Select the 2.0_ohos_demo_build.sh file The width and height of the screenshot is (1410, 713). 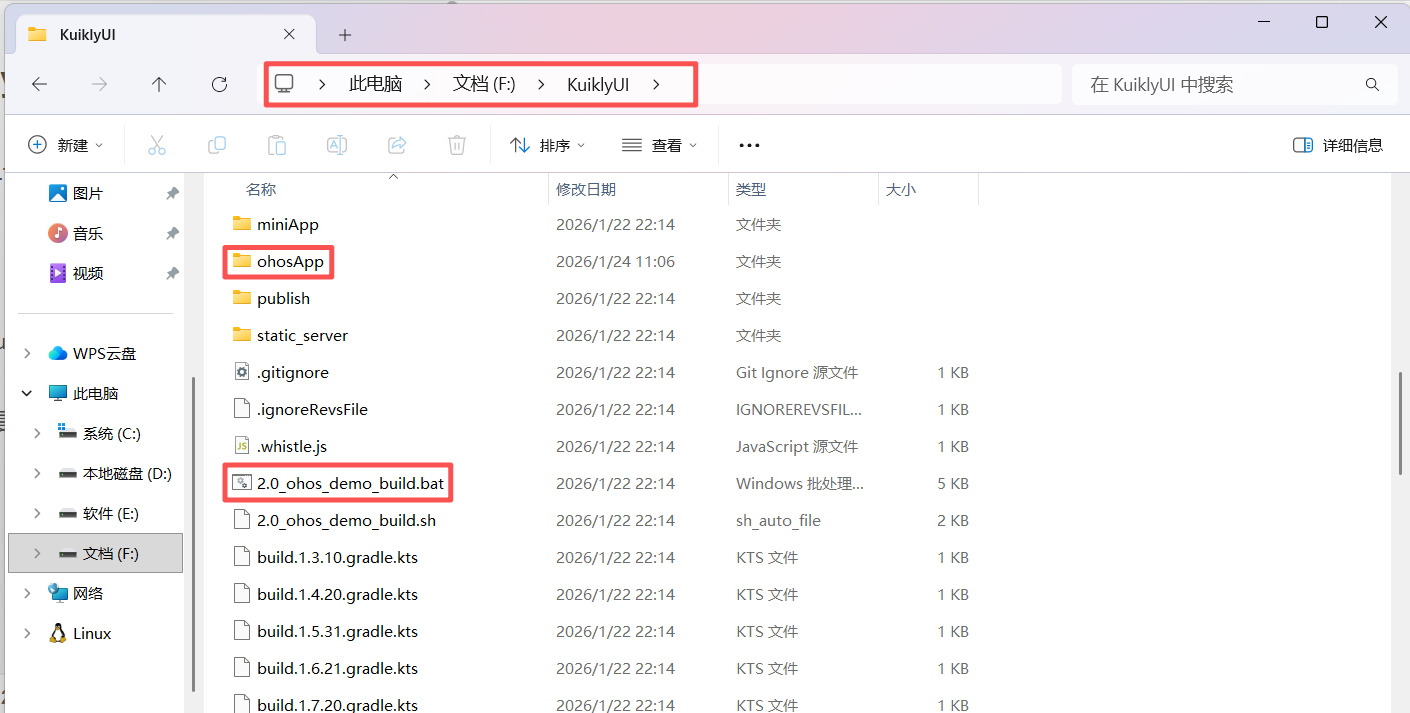tap(346, 520)
